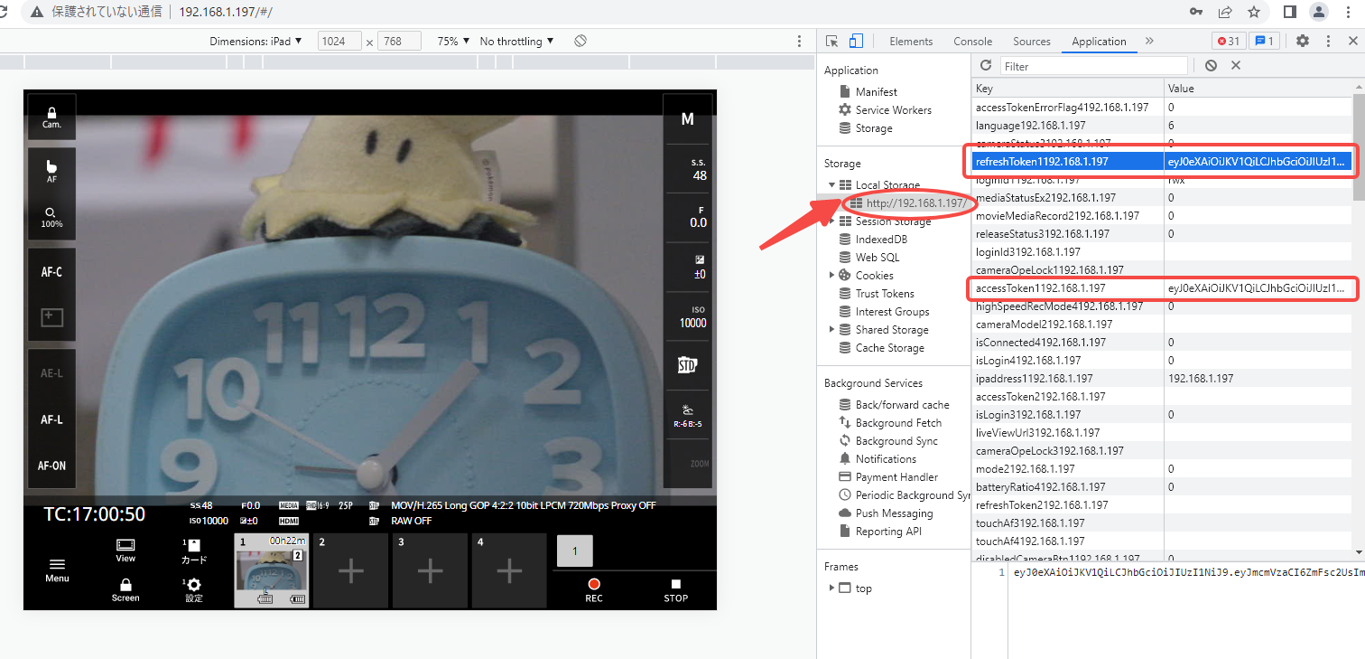Add a camera in slot 2
1365x659 pixels.
click(351, 571)
